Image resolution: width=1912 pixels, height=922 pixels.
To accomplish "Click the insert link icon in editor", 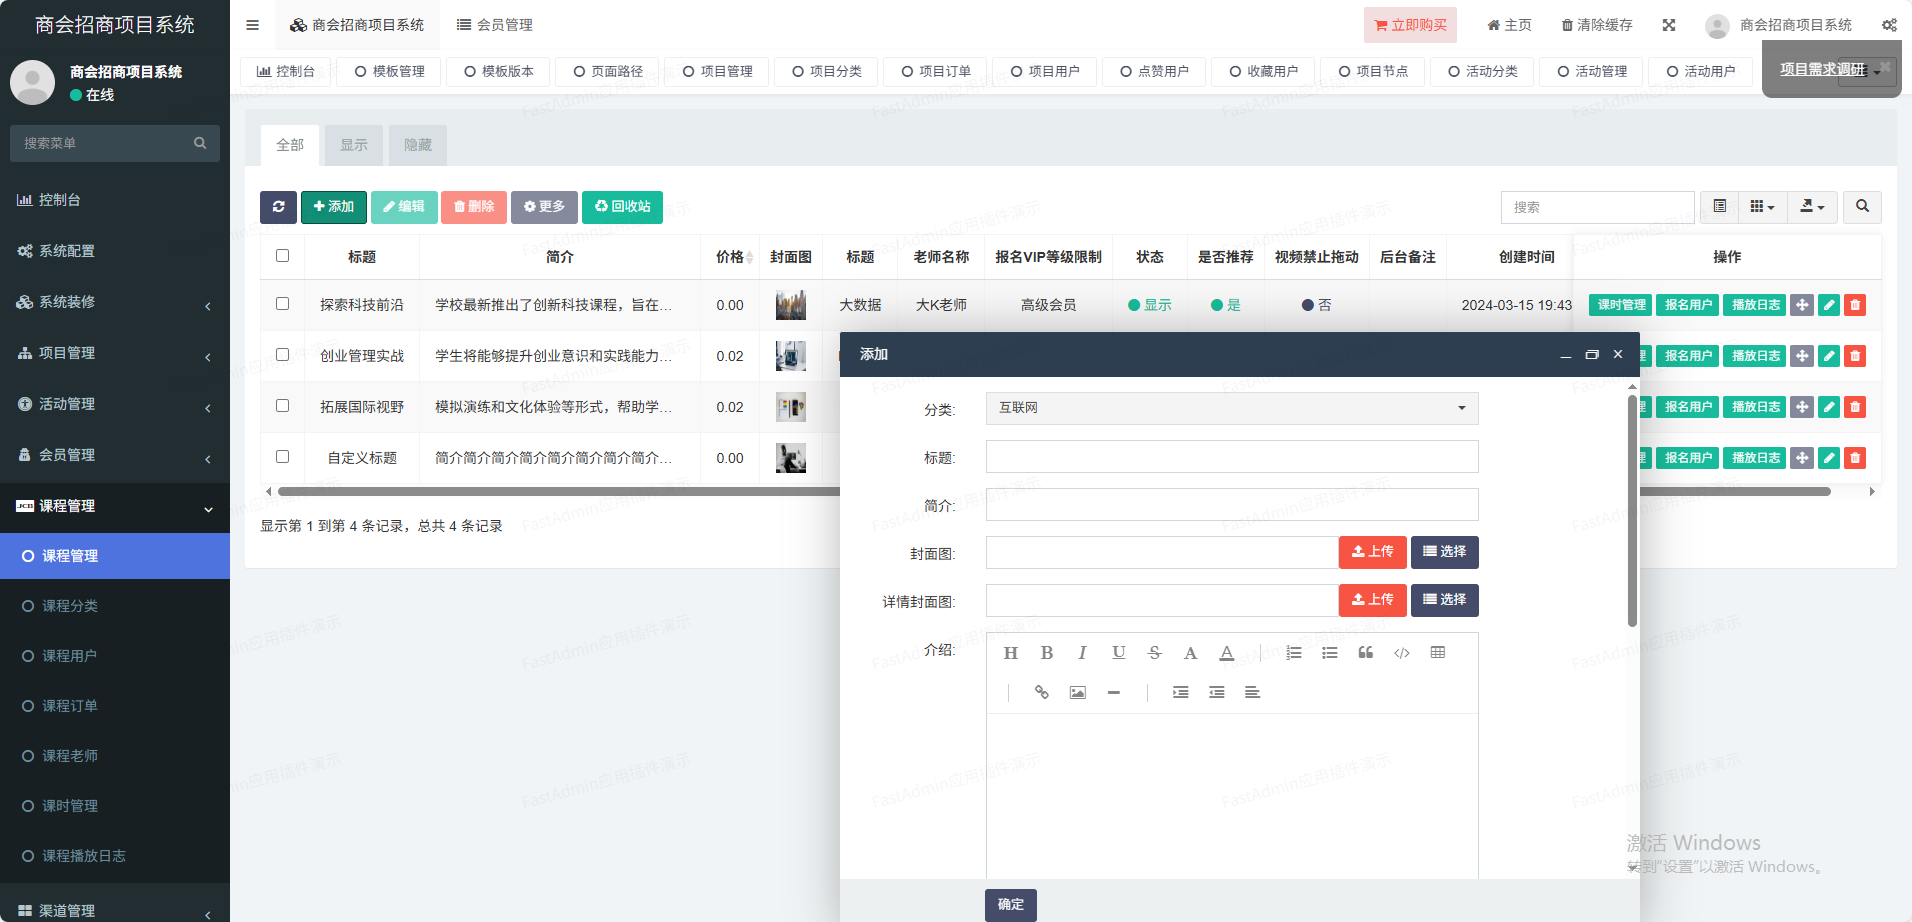I will [x=1041, y=692].
